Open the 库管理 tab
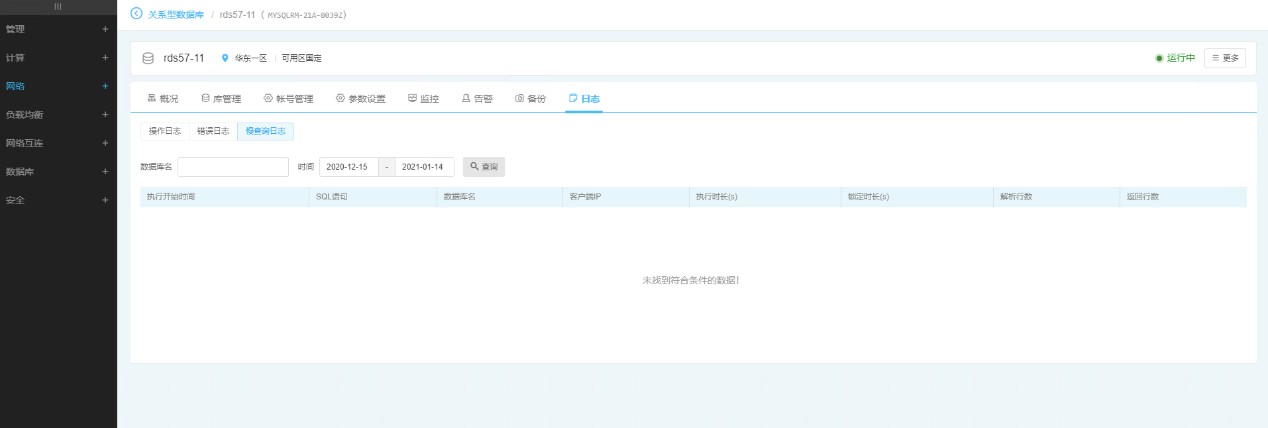Image resolution: width=1268 pixels, height=428 pixels. pos(221,99)
